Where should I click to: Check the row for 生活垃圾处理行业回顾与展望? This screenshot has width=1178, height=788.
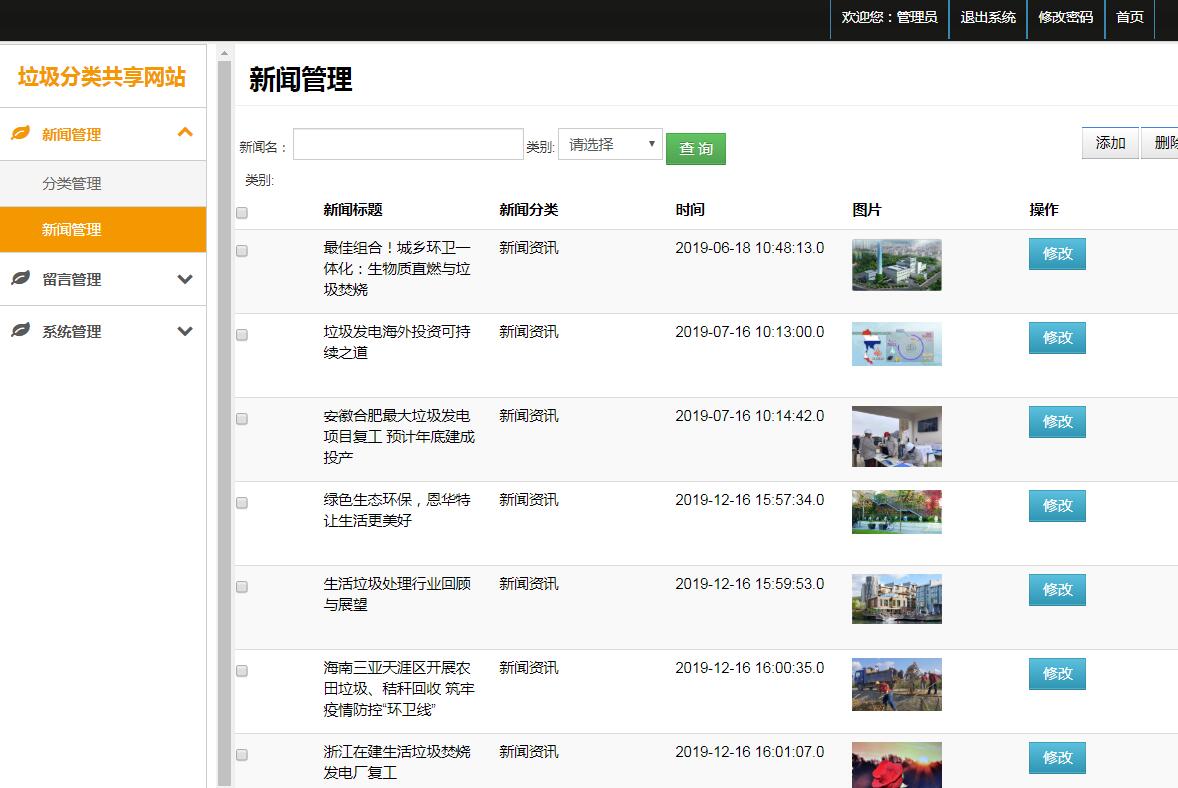tap(242, 587)
